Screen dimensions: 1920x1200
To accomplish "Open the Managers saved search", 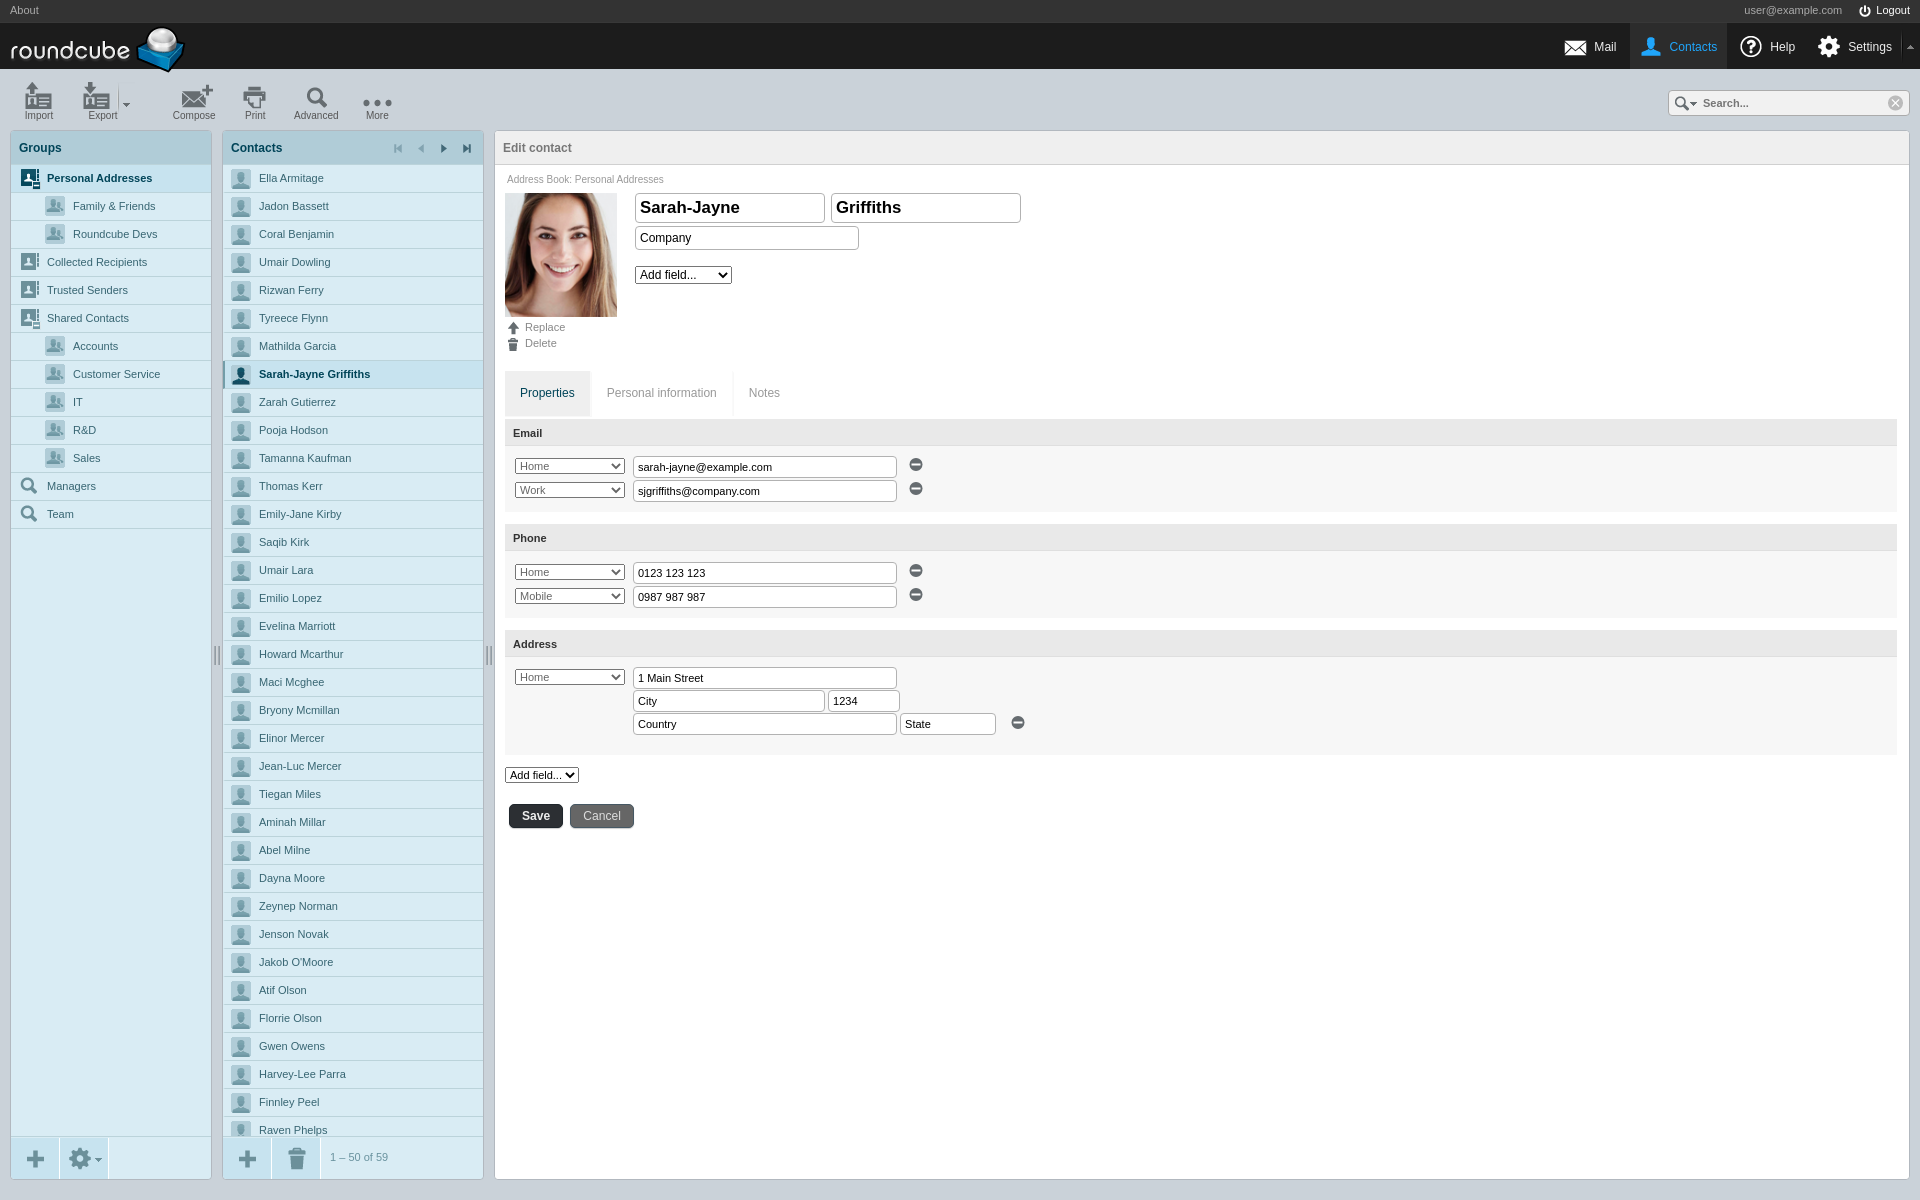I will pyautogui.click(x=111, y=486).
